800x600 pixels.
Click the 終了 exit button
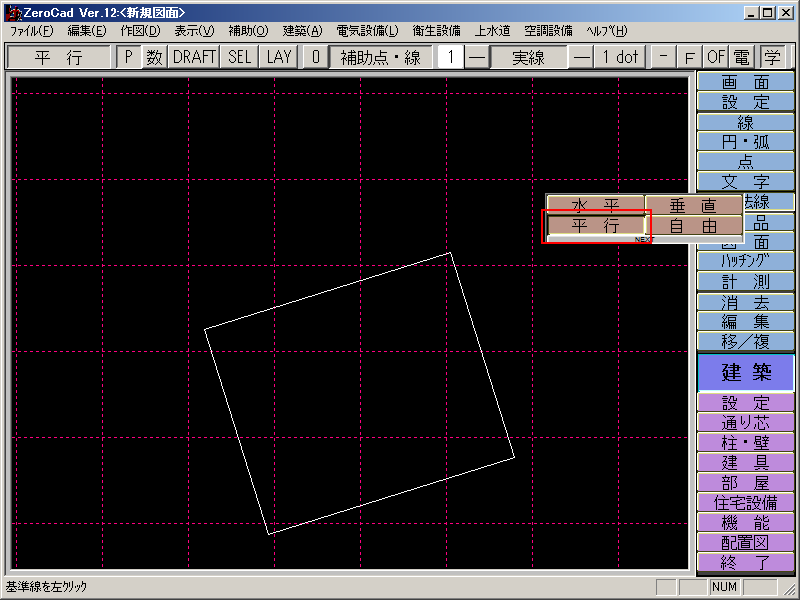point(745,562)
